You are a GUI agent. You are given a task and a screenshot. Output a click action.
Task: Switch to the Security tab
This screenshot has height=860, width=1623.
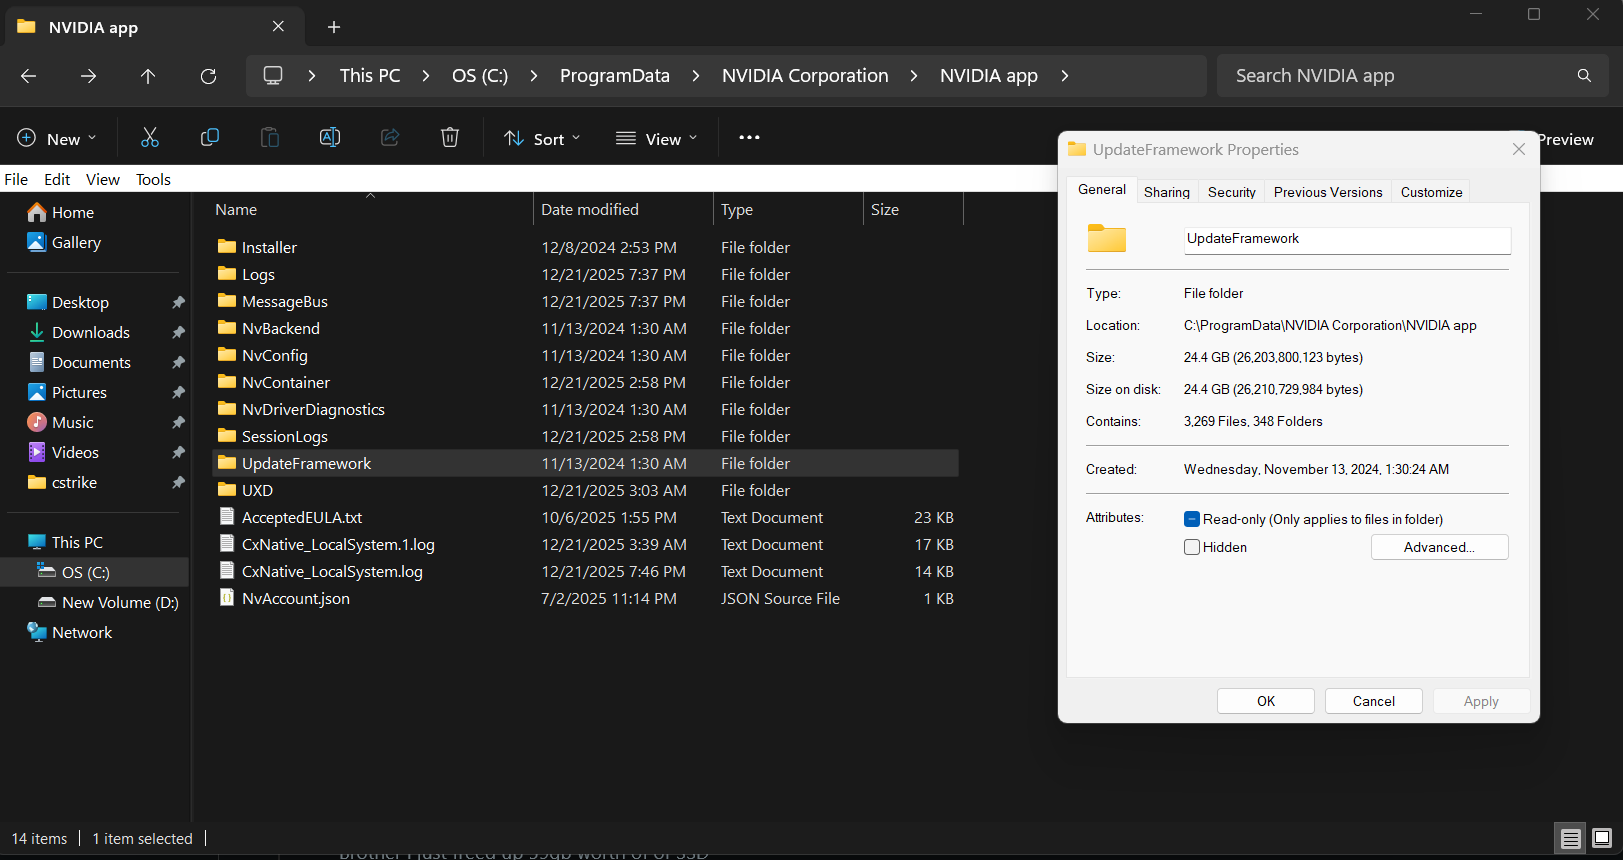click(x=1232, y=192)
